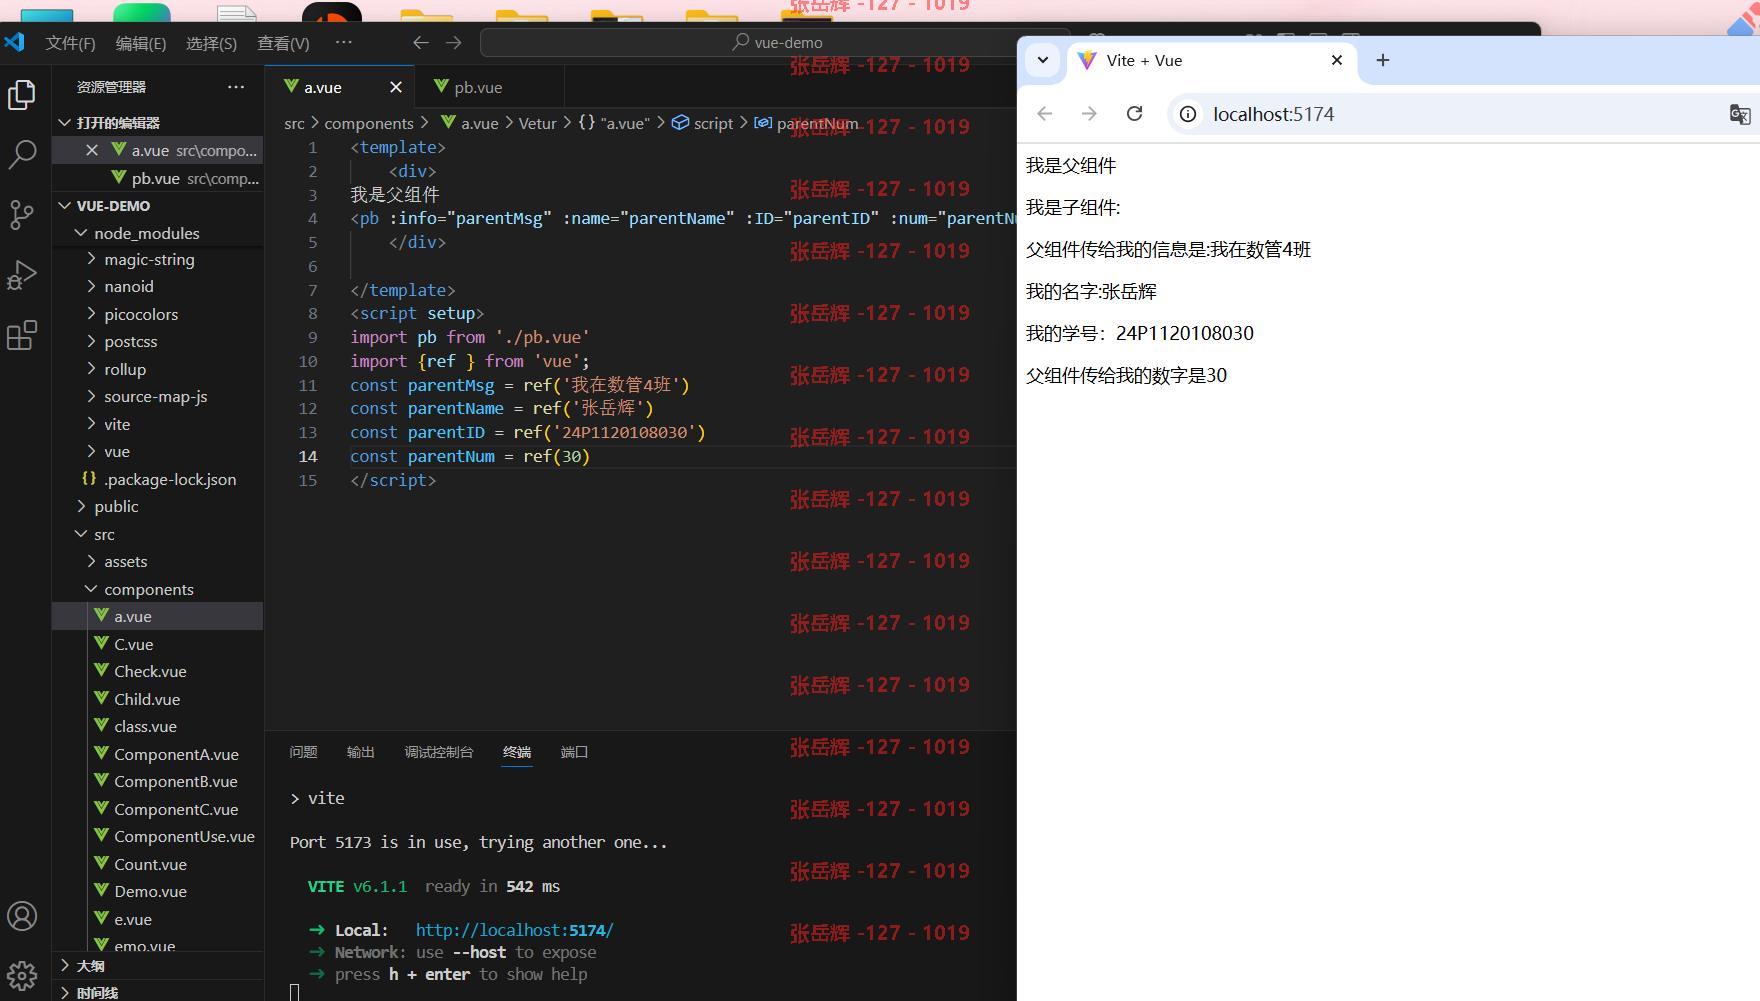1760x1001 pixels.
Task: Open the localhost:5174 link in terminal
Action: click(514, 930)
